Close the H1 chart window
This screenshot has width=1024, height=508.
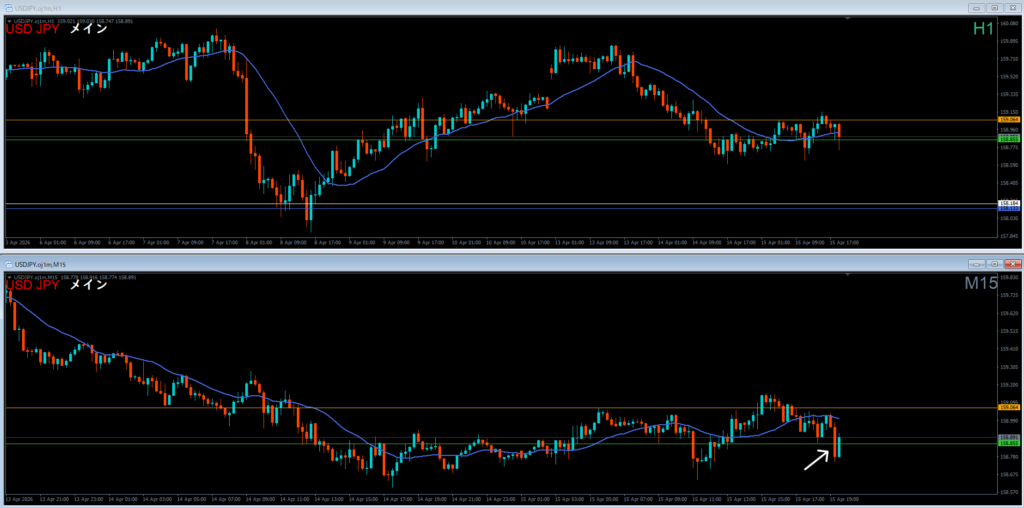1012,7
